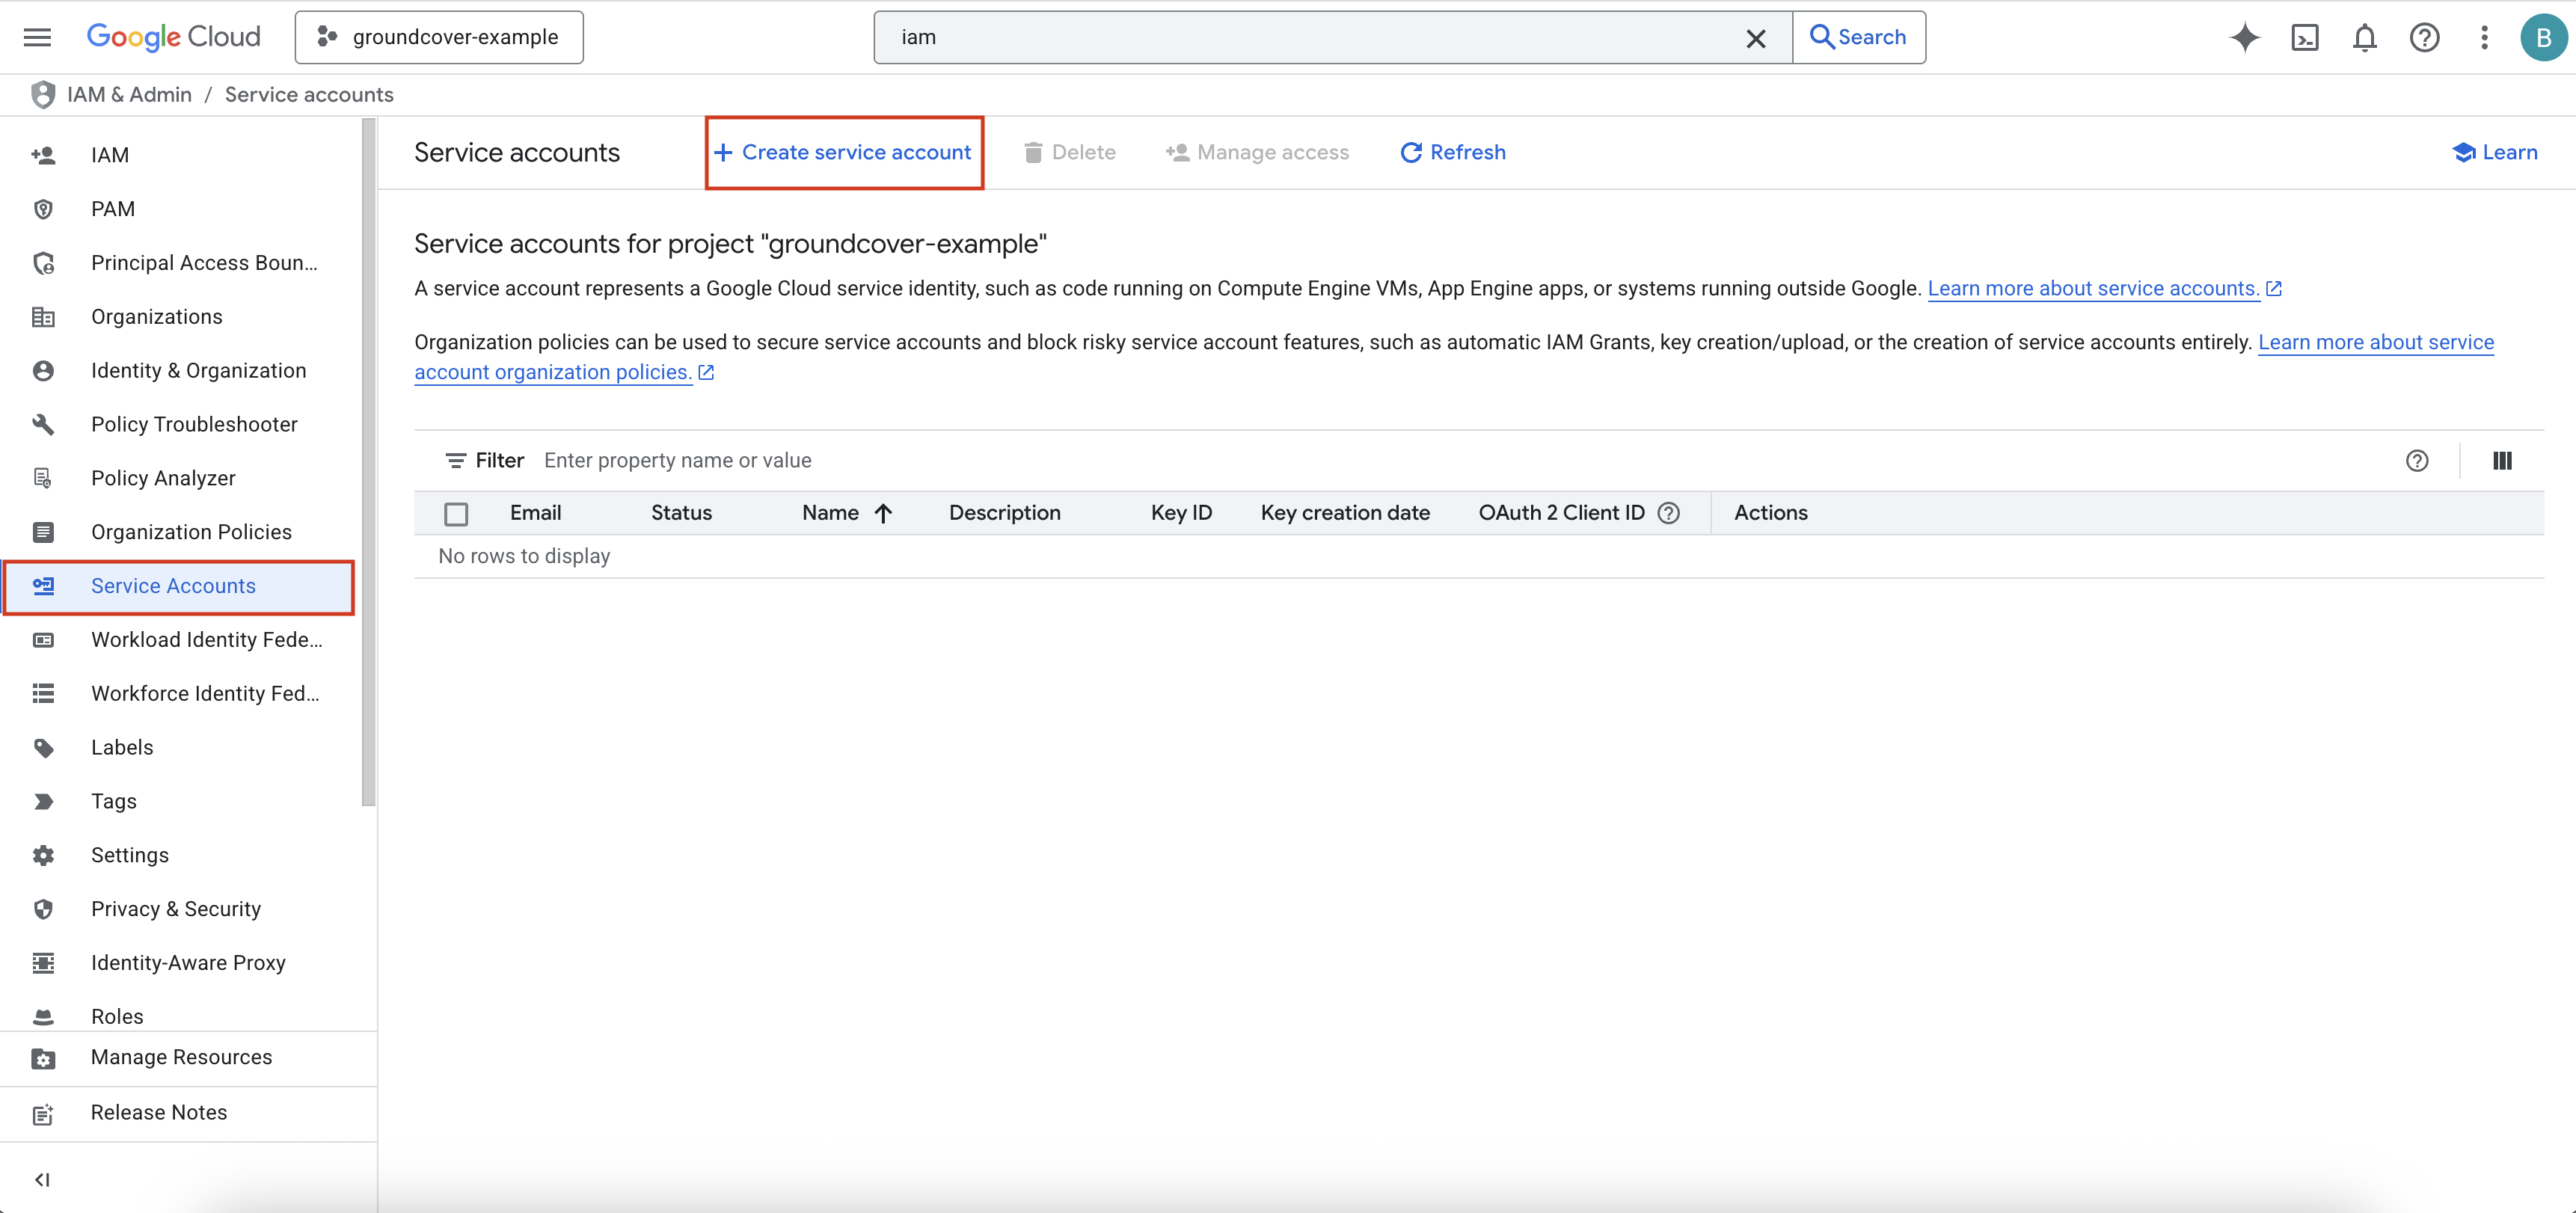Collapse the left navigation panel
This screenshot has height=1213, width=2576.
tap(42, 1179)
